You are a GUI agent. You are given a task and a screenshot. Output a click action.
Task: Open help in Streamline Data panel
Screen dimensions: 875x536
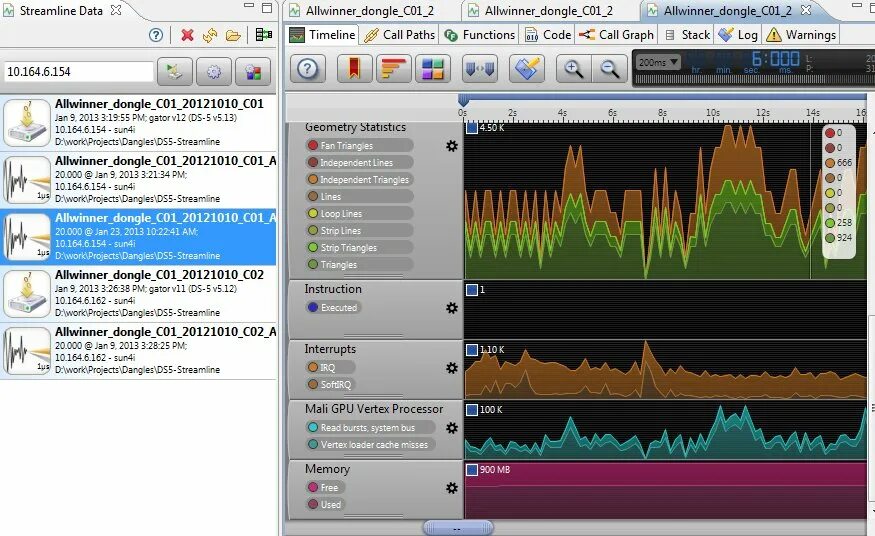156,35
